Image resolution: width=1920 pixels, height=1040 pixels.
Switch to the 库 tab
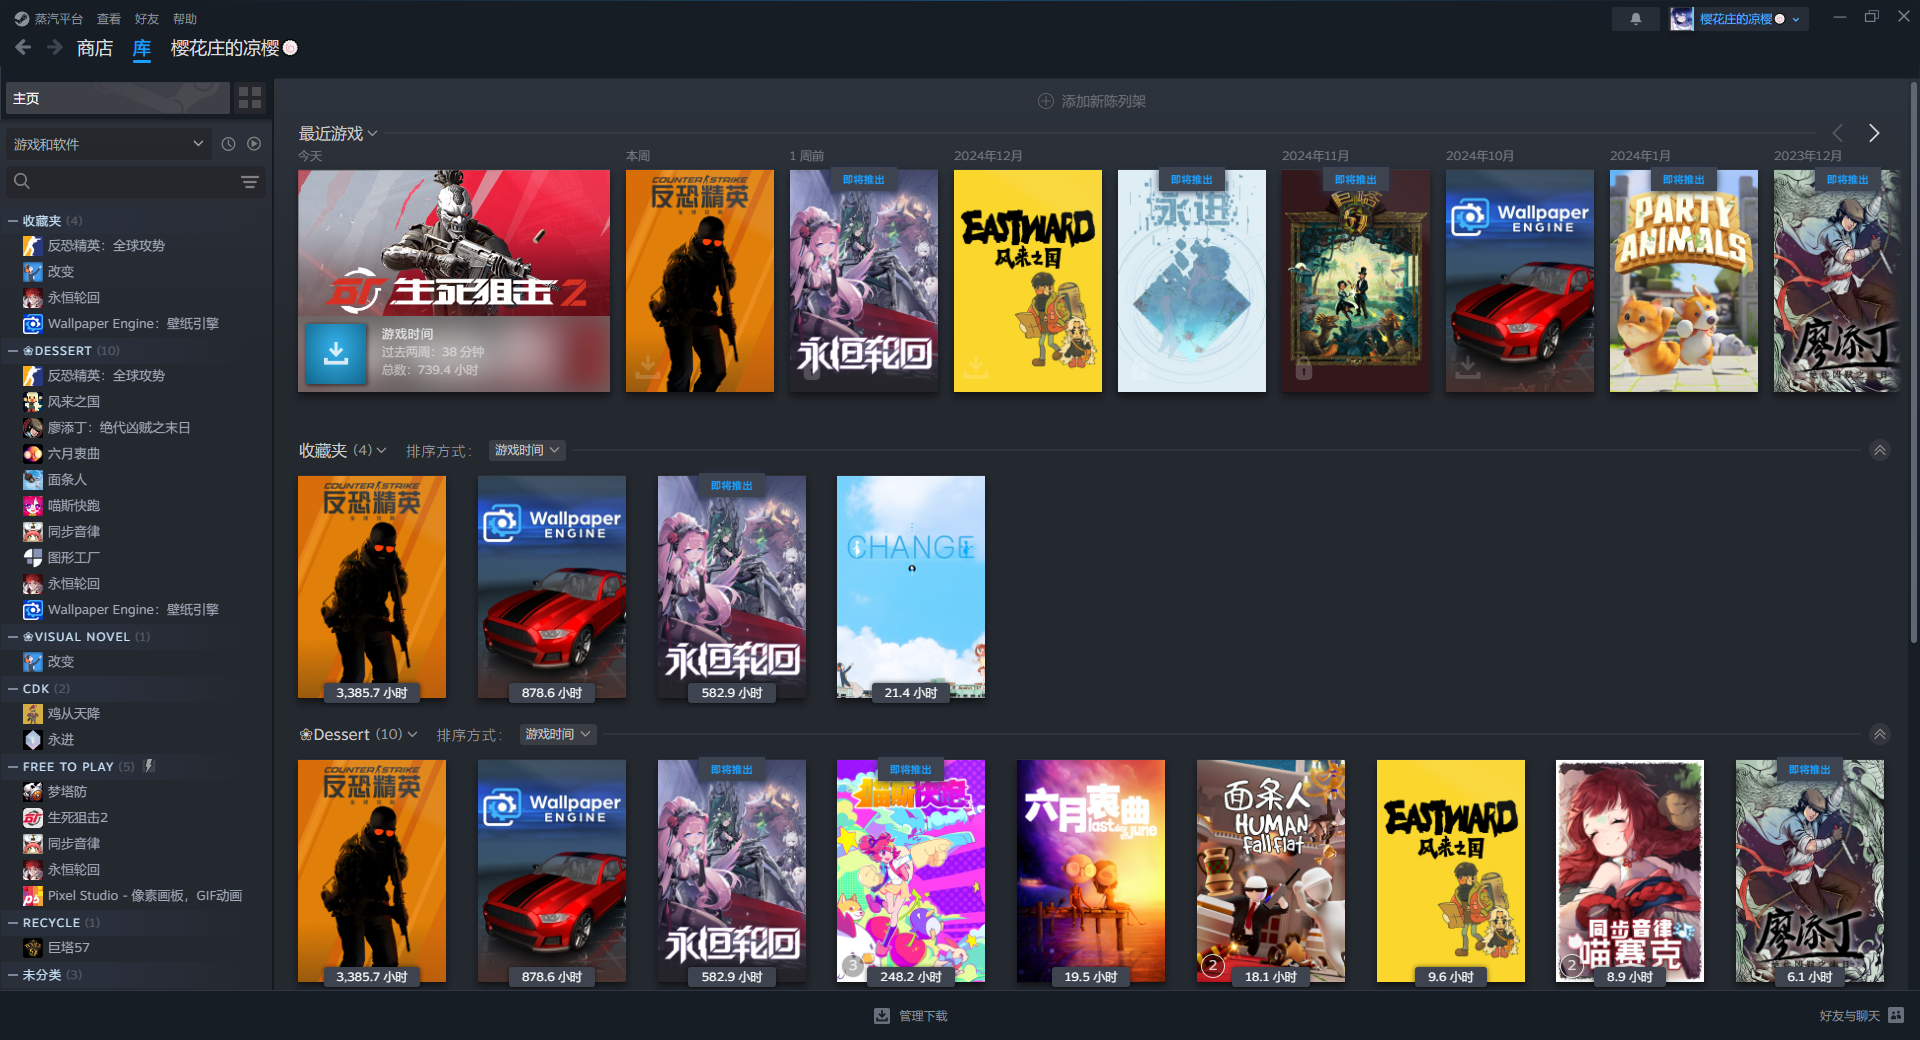tap(142, 47)
